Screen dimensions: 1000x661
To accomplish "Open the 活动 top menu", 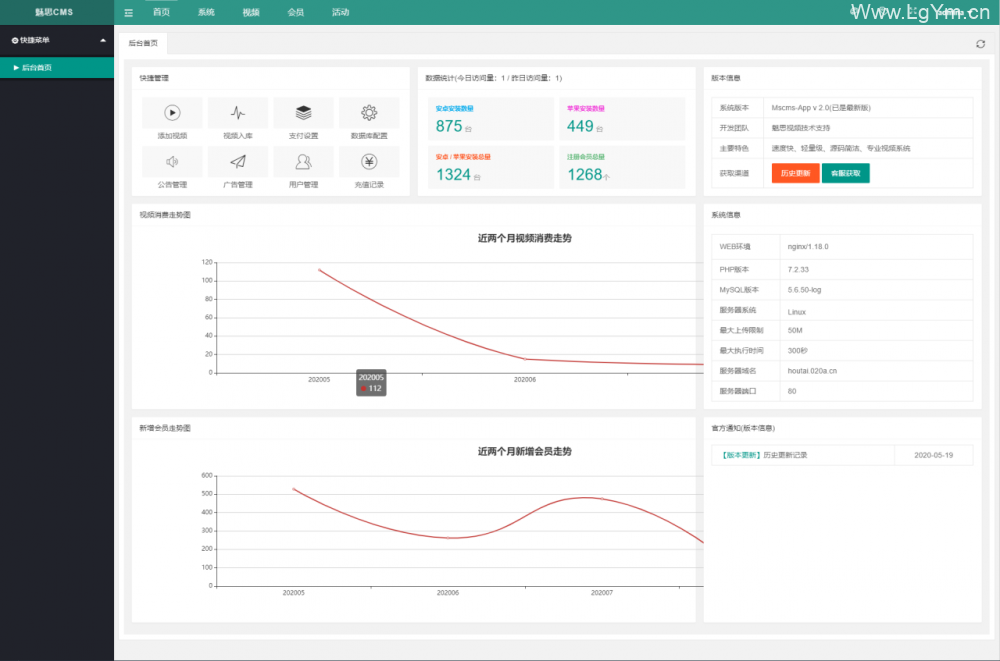I will [340, 12].
